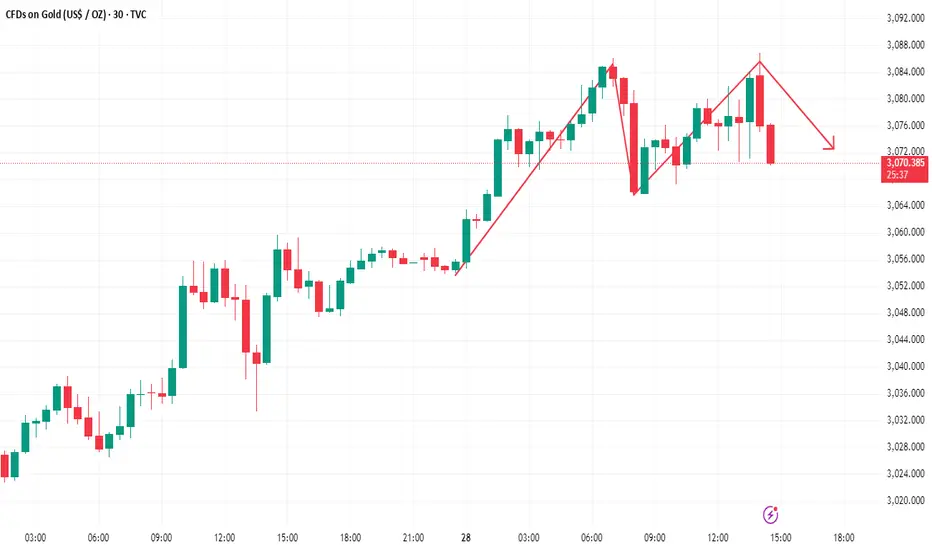Click the 3,084.000 price axis label

[x=905, y=72]
